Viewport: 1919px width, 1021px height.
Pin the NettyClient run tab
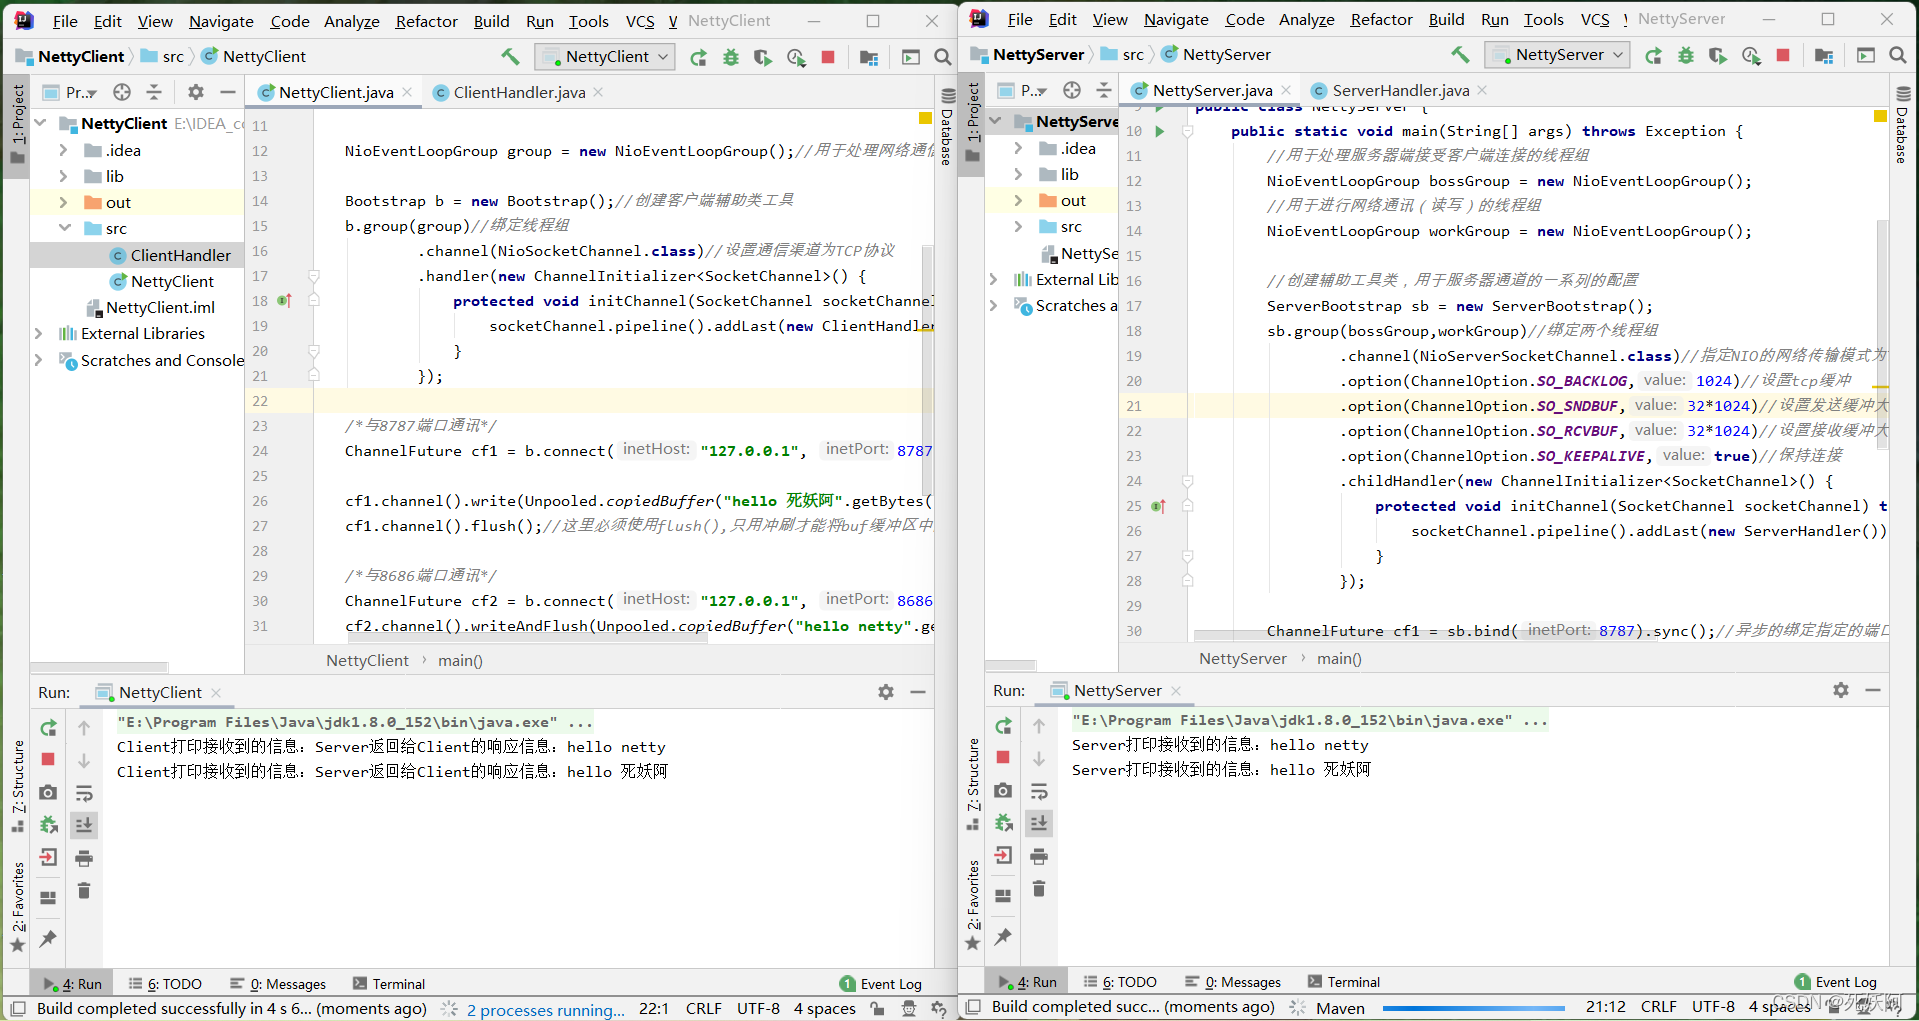[48, 938]
